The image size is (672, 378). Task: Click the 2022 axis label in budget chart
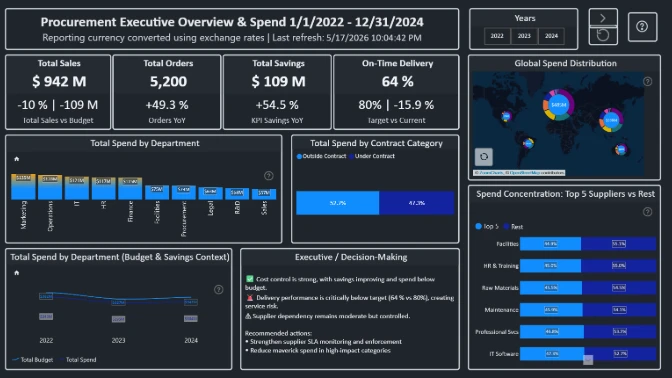click(46, 341)
